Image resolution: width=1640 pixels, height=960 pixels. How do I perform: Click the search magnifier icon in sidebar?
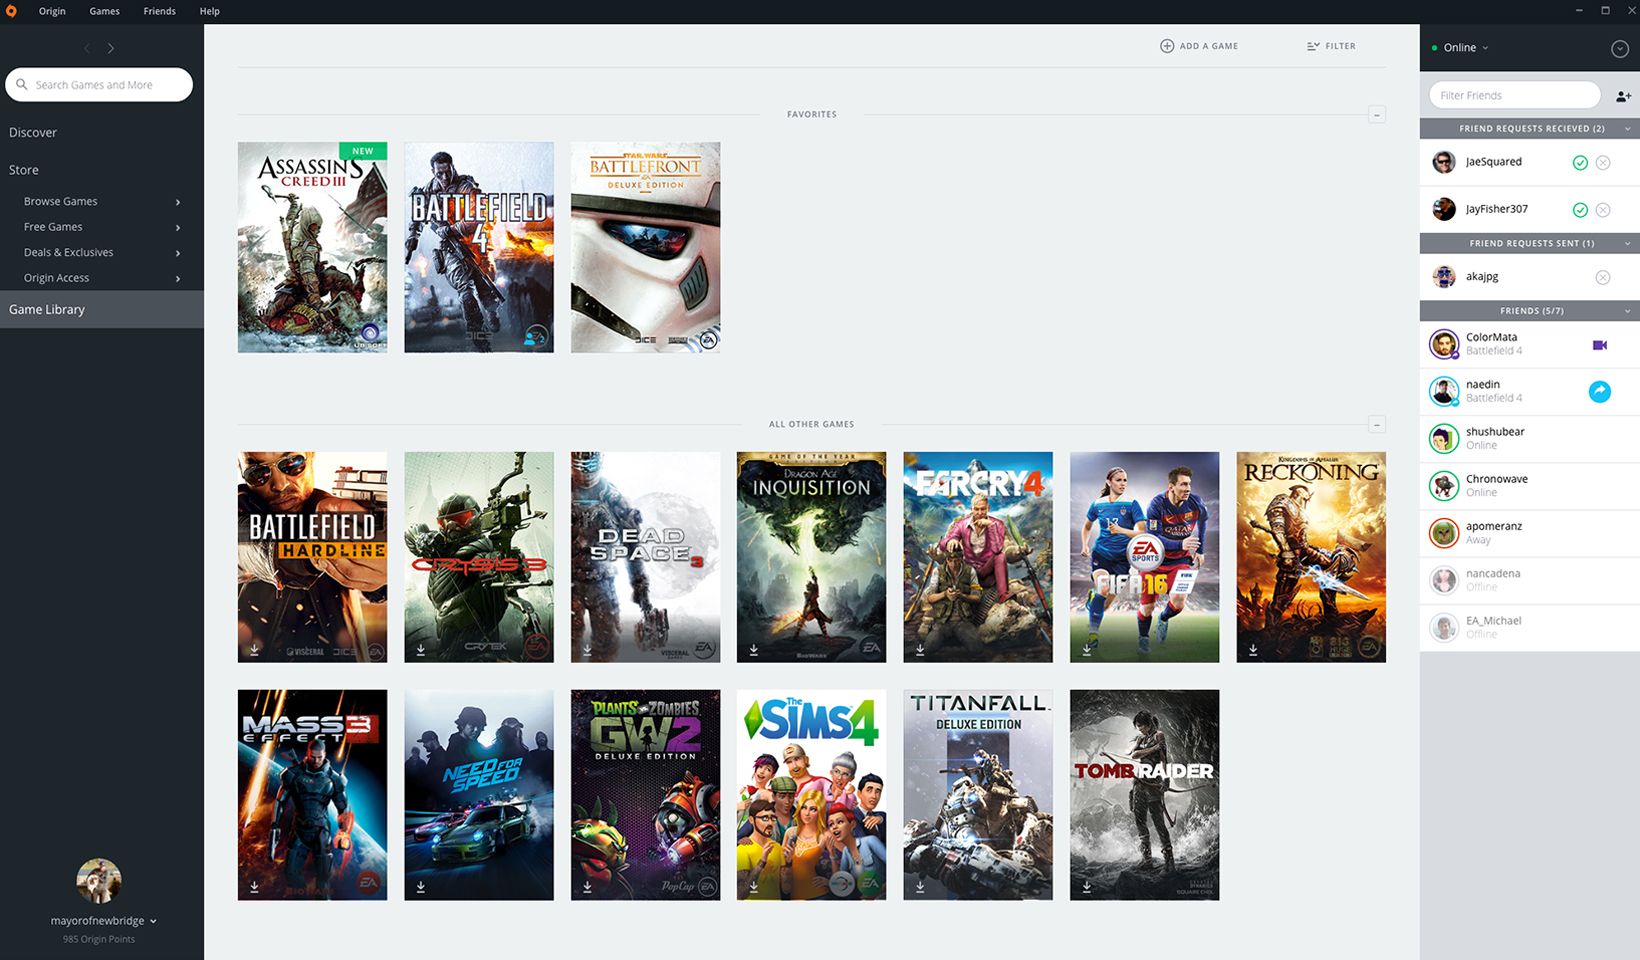[x=23, y=84]
